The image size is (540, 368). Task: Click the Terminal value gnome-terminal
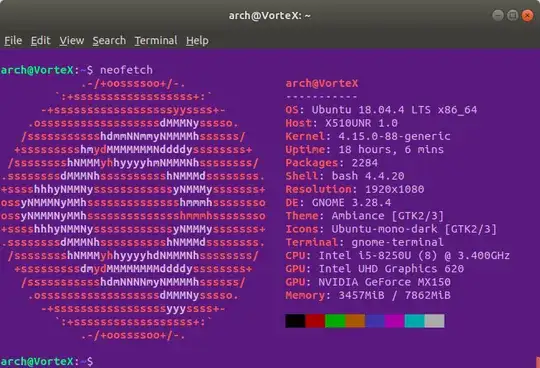[397, 242]
